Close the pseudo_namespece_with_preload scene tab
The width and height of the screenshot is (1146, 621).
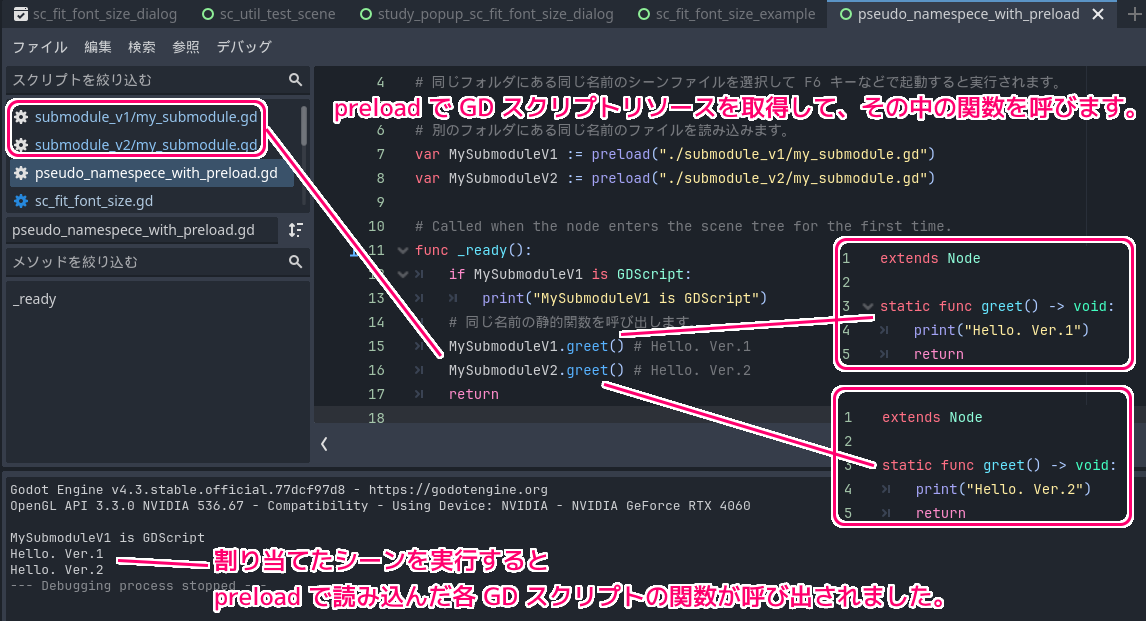tap(1100, 15)
